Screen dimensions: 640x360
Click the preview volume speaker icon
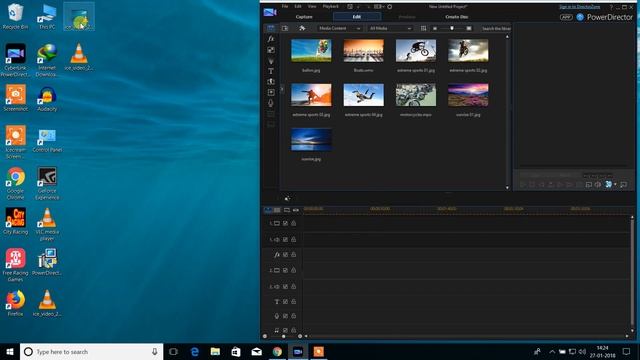coord(598,184)
